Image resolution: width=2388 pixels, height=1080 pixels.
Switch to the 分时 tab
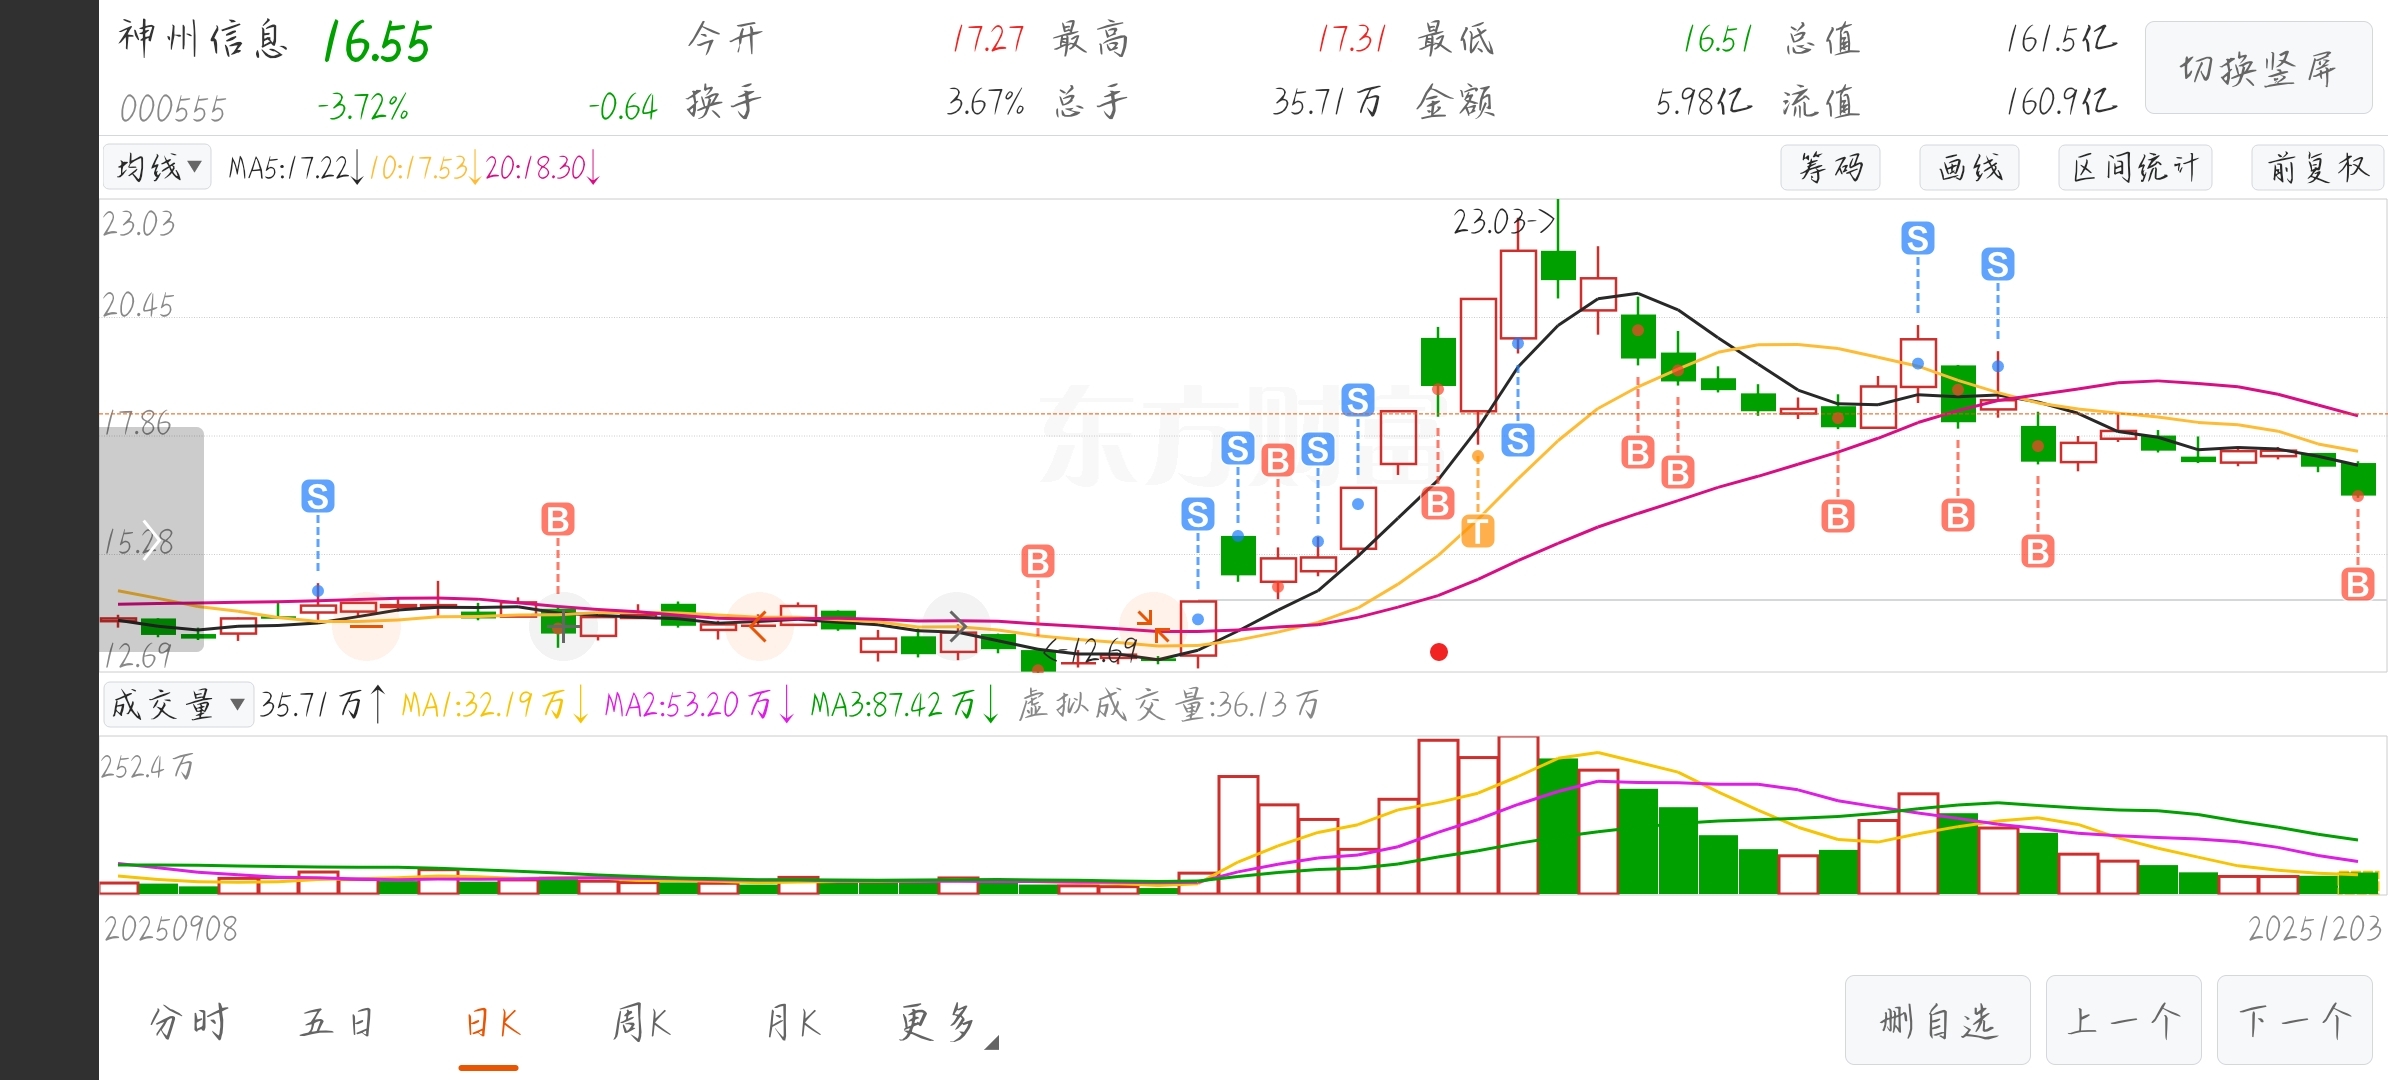pyautogui.click(x=189, y=1023)
